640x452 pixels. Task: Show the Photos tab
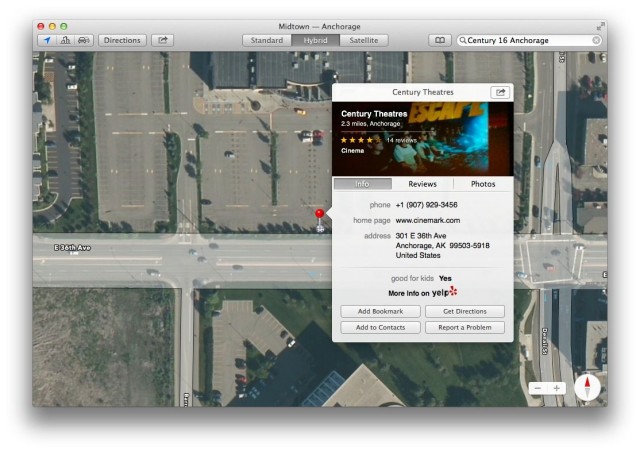pyautogui.click(x=483, y=184)
